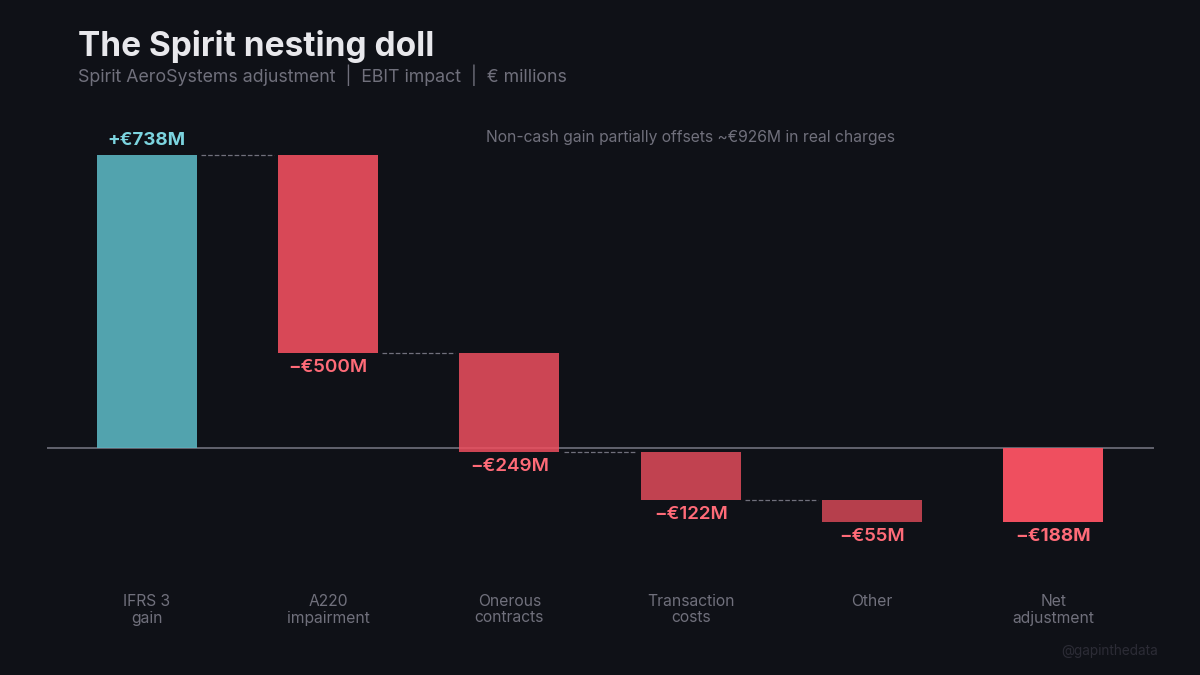Click the small Other bar
The height and width of the screenshot is (675, 1200).
click(872, 511)
